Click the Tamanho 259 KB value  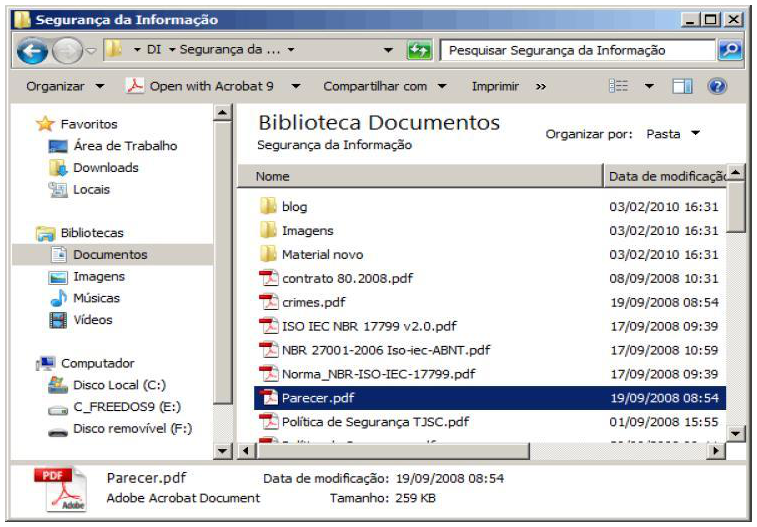[415, 498]
